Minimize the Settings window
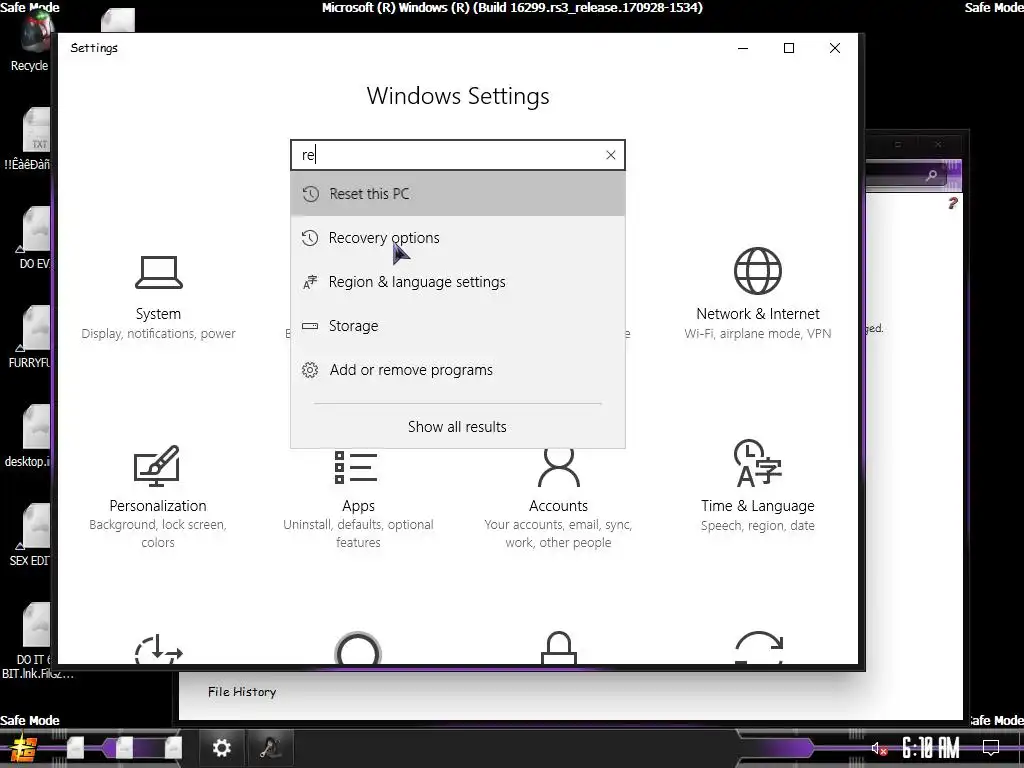 pyautogui.click(x=743, y=48)
